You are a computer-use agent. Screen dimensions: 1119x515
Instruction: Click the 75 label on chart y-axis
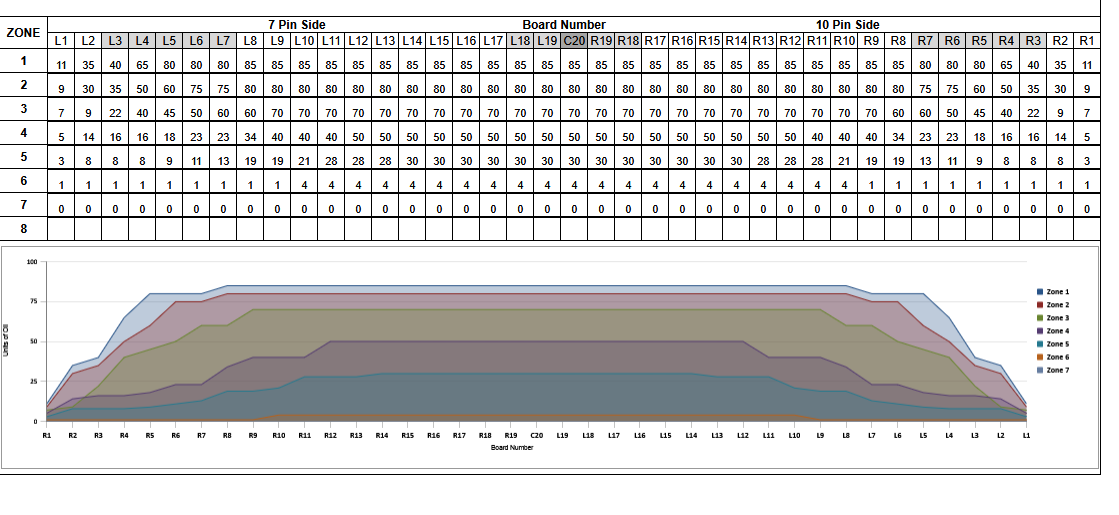point(34,302)
